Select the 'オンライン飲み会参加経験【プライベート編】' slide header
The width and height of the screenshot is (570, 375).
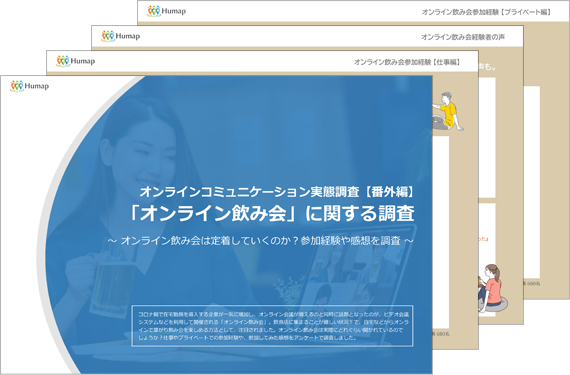pyautogui.click(x=486, y=12)
